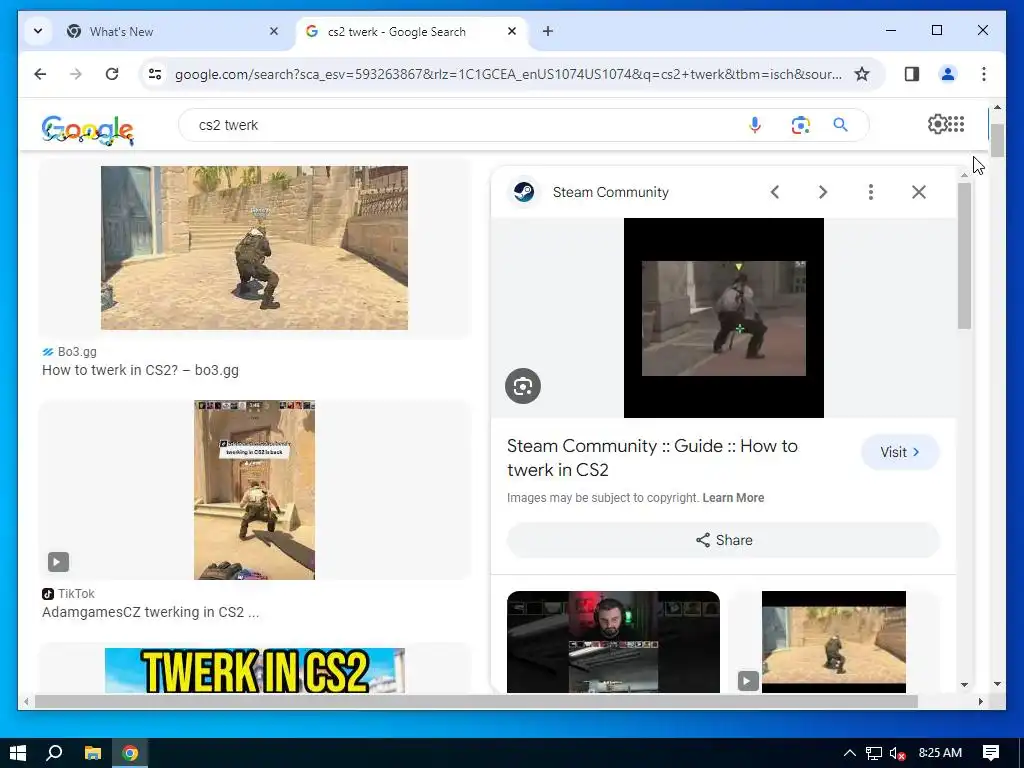The width and height of the screenshot is (1024, 768).
Task: Open the Google apps grid
Action: click(x=956, y=124)
